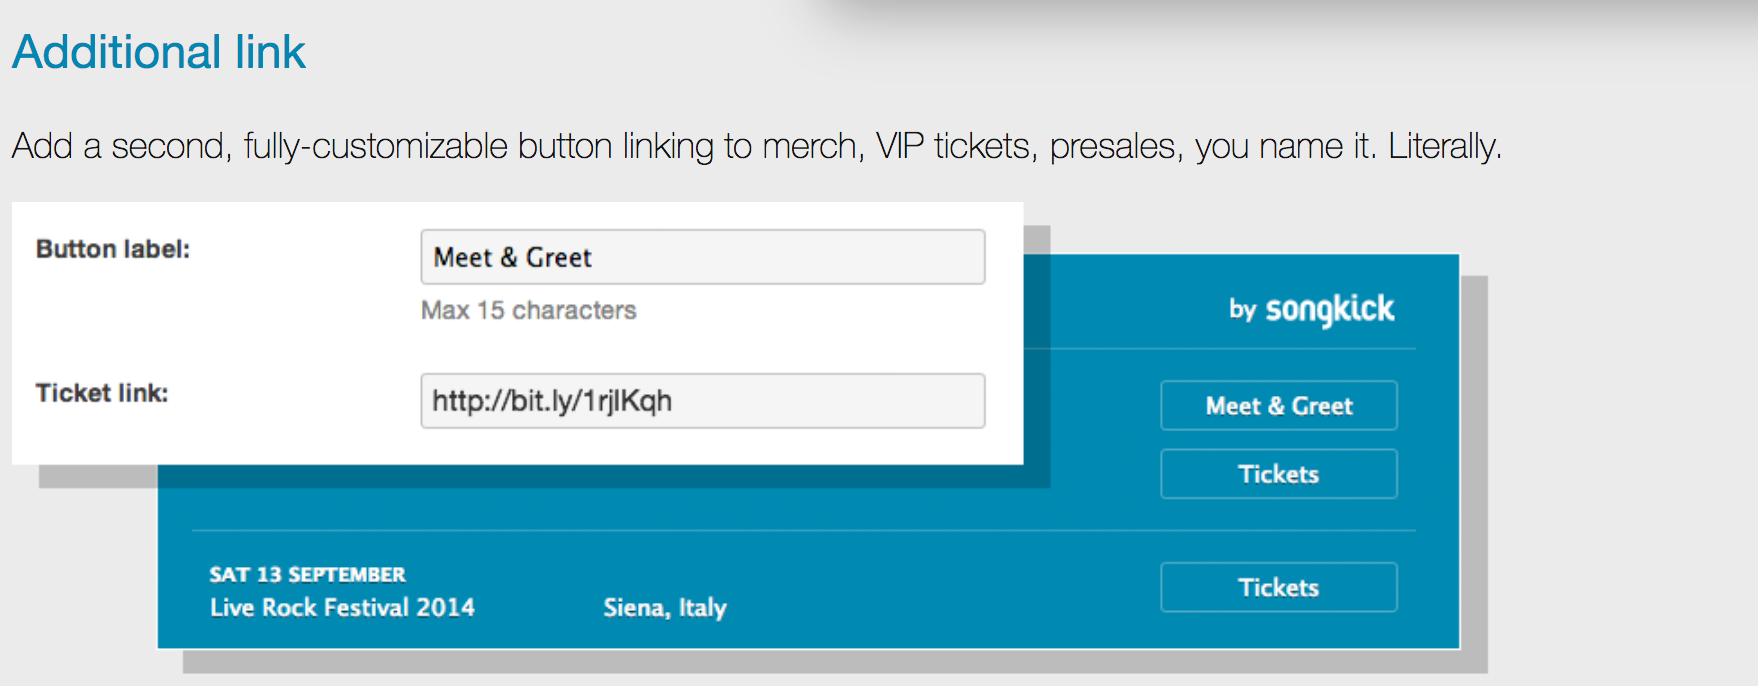
Task: Click the 'SAT 13 SEPTEMBER' date label
Action: [x=306, y=574]
